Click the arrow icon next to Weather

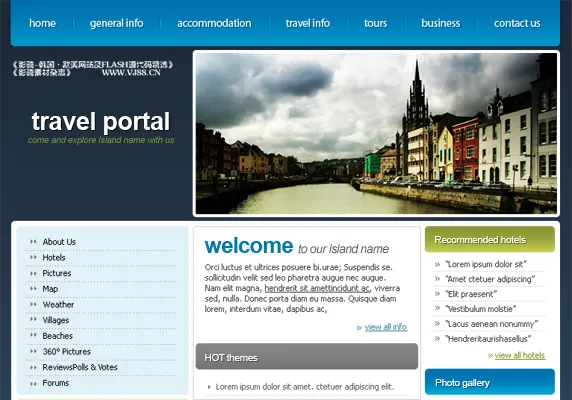[34, 304]
